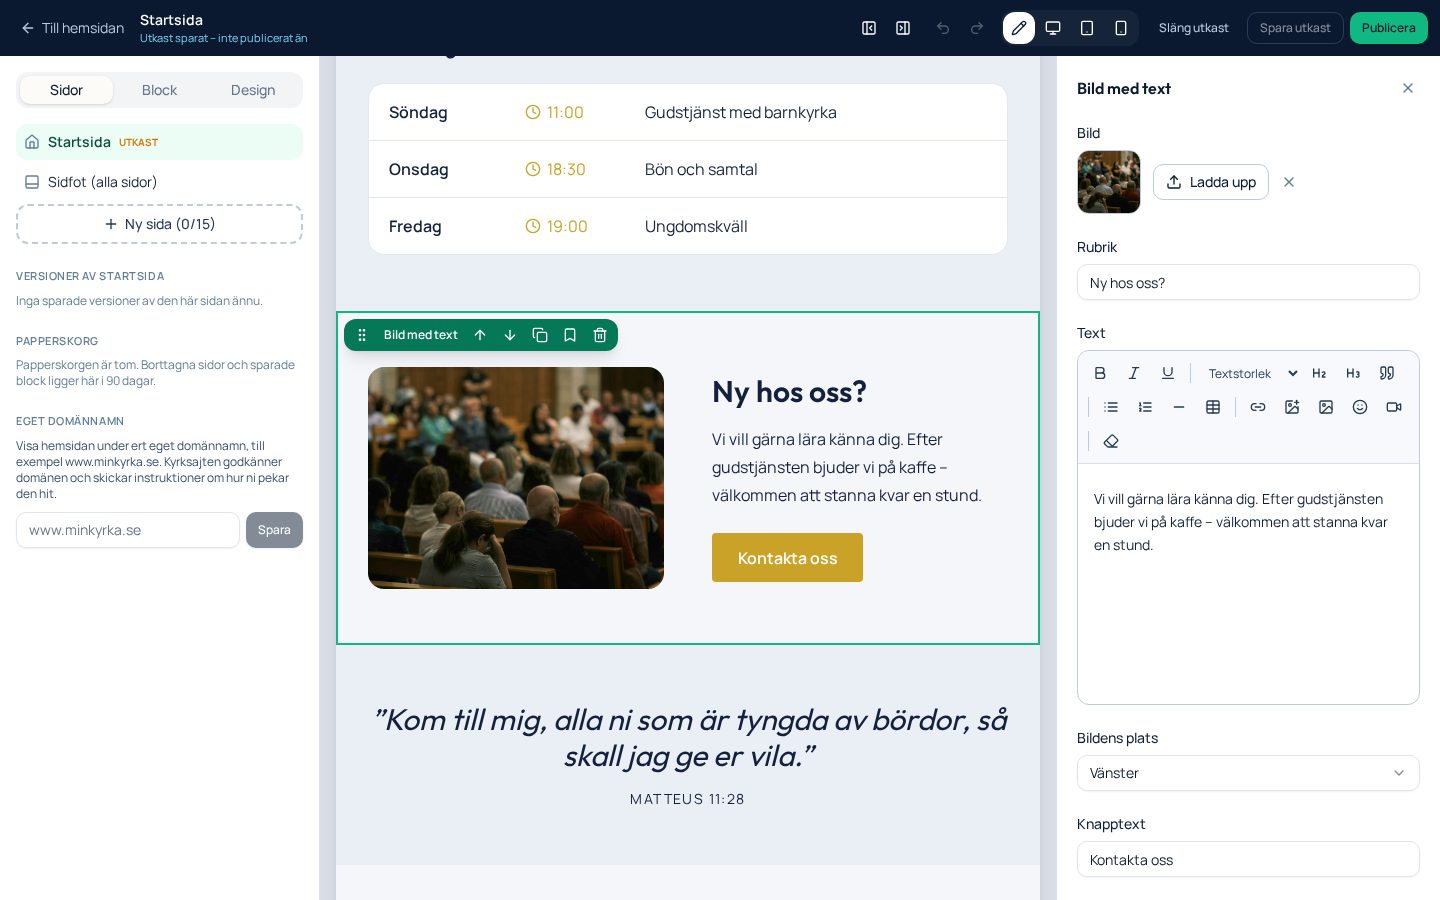This screenshot has height=900, width=1440.
Task: Click the www.minkyrka.se domain field
Action: coord(128,530)
